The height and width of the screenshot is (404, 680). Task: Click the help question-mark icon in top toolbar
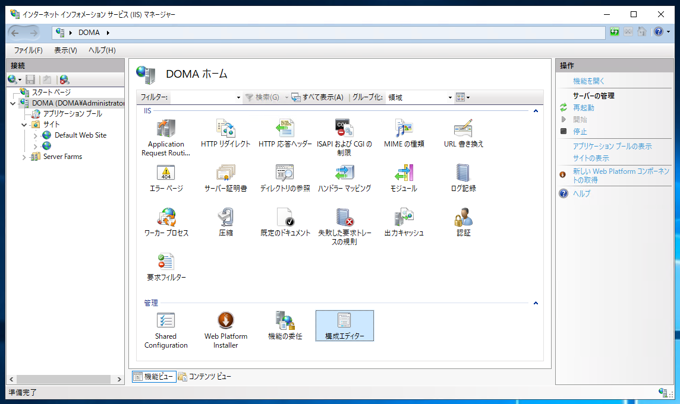659,32
